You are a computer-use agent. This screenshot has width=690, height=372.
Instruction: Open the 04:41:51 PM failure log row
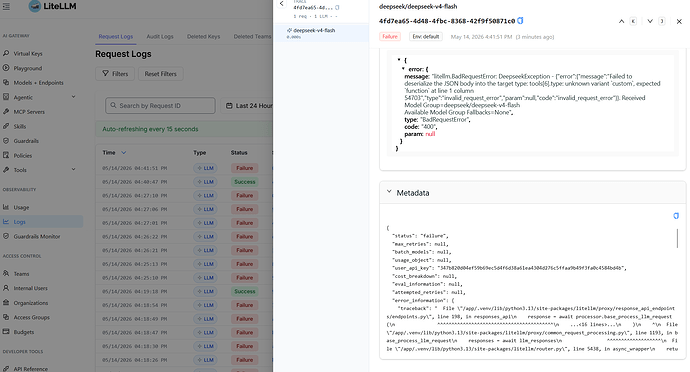pyautogui.click(x=184, y=168)
